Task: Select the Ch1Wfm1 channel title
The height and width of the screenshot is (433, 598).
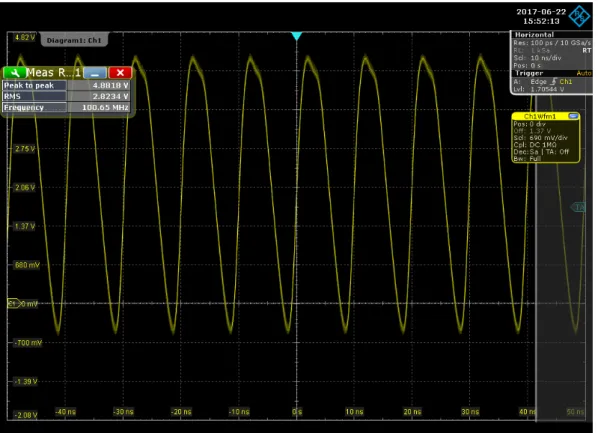Action: [x=540, y=116]
